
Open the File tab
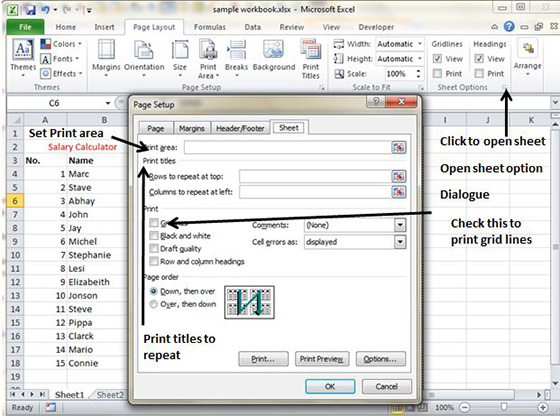tap(25, 27)
